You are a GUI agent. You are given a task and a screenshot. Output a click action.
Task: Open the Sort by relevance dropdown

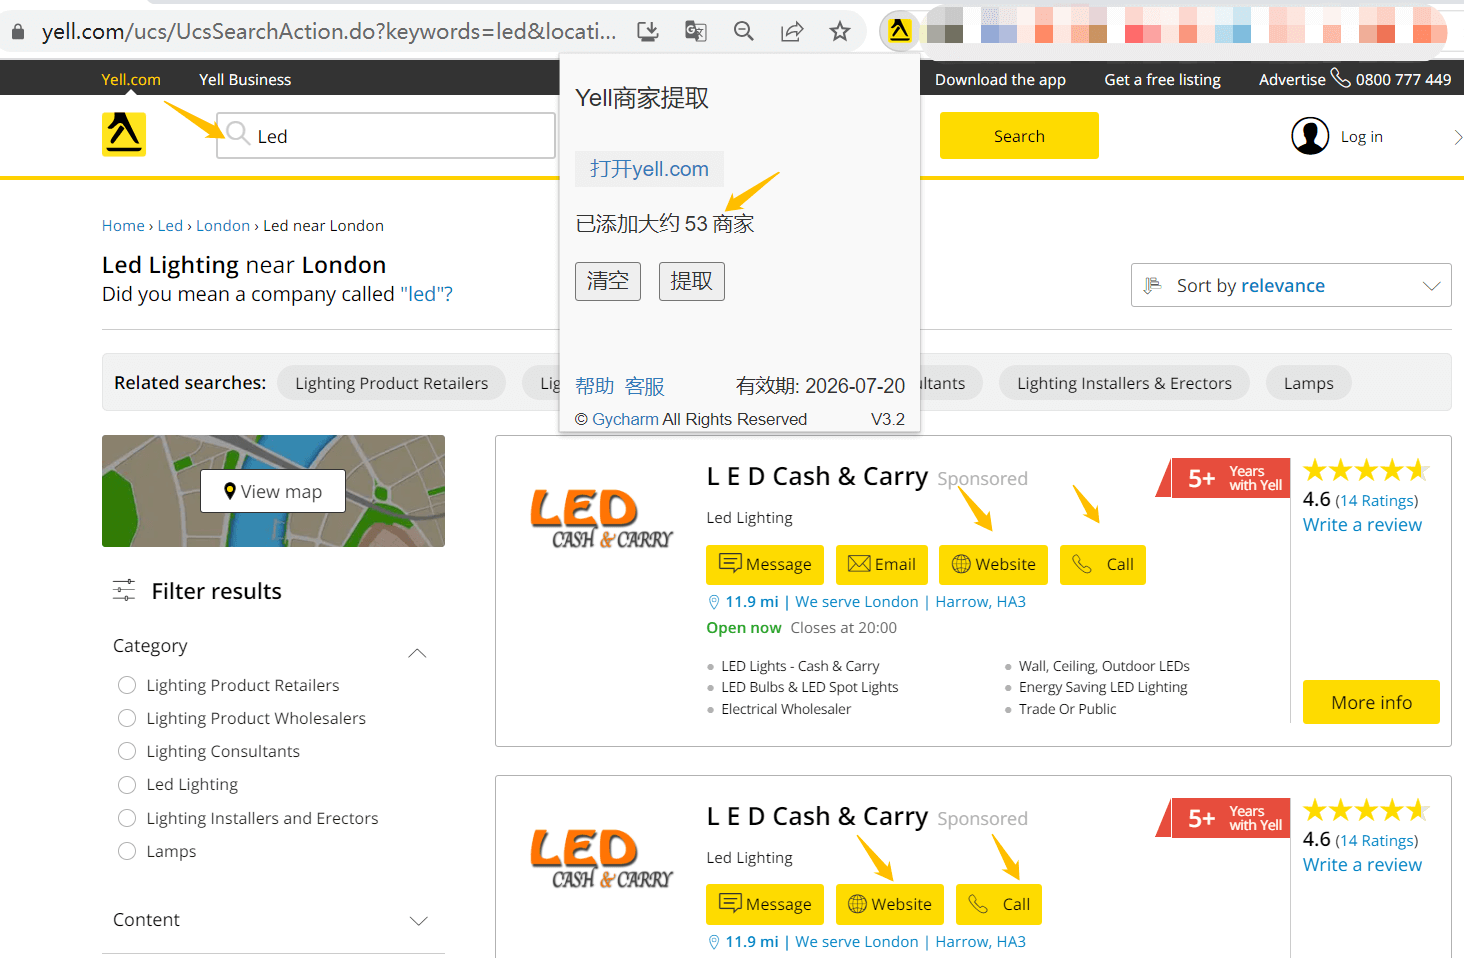[x=1291, y=285]
